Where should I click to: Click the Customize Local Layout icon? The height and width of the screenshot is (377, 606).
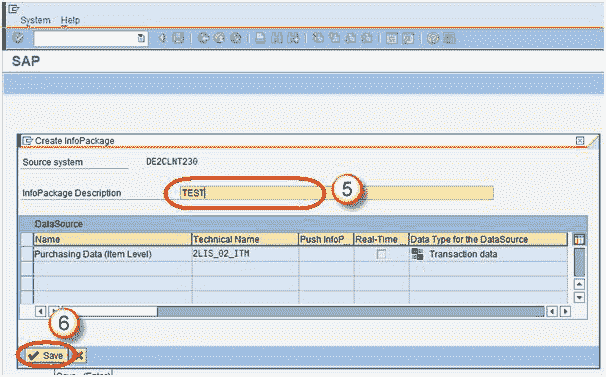tap(449, 38)
